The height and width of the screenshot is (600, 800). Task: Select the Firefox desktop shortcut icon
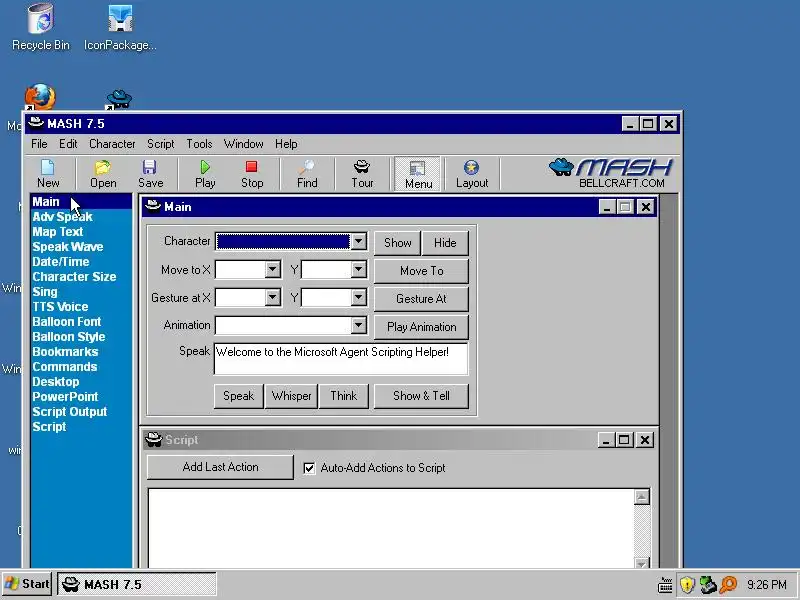click(x=40, y=97)
